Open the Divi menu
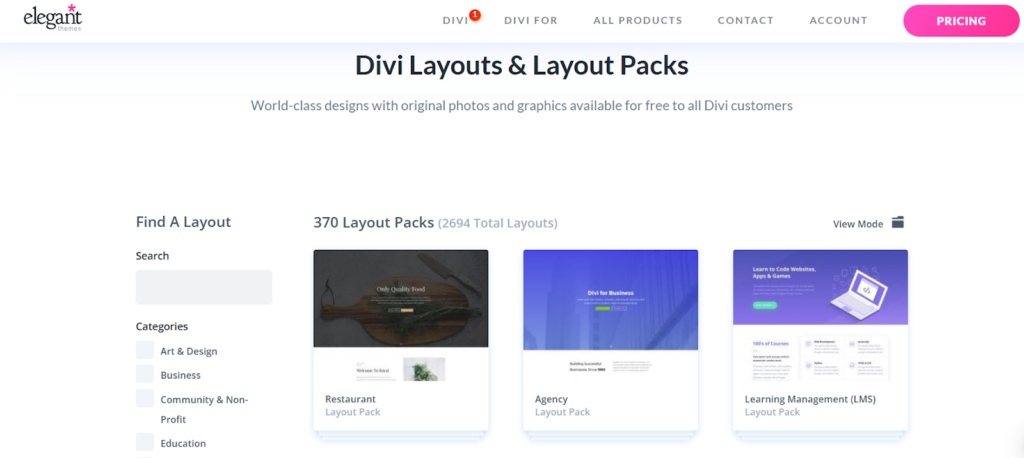This screenshot has width=1024, height=458. [455, 21]
